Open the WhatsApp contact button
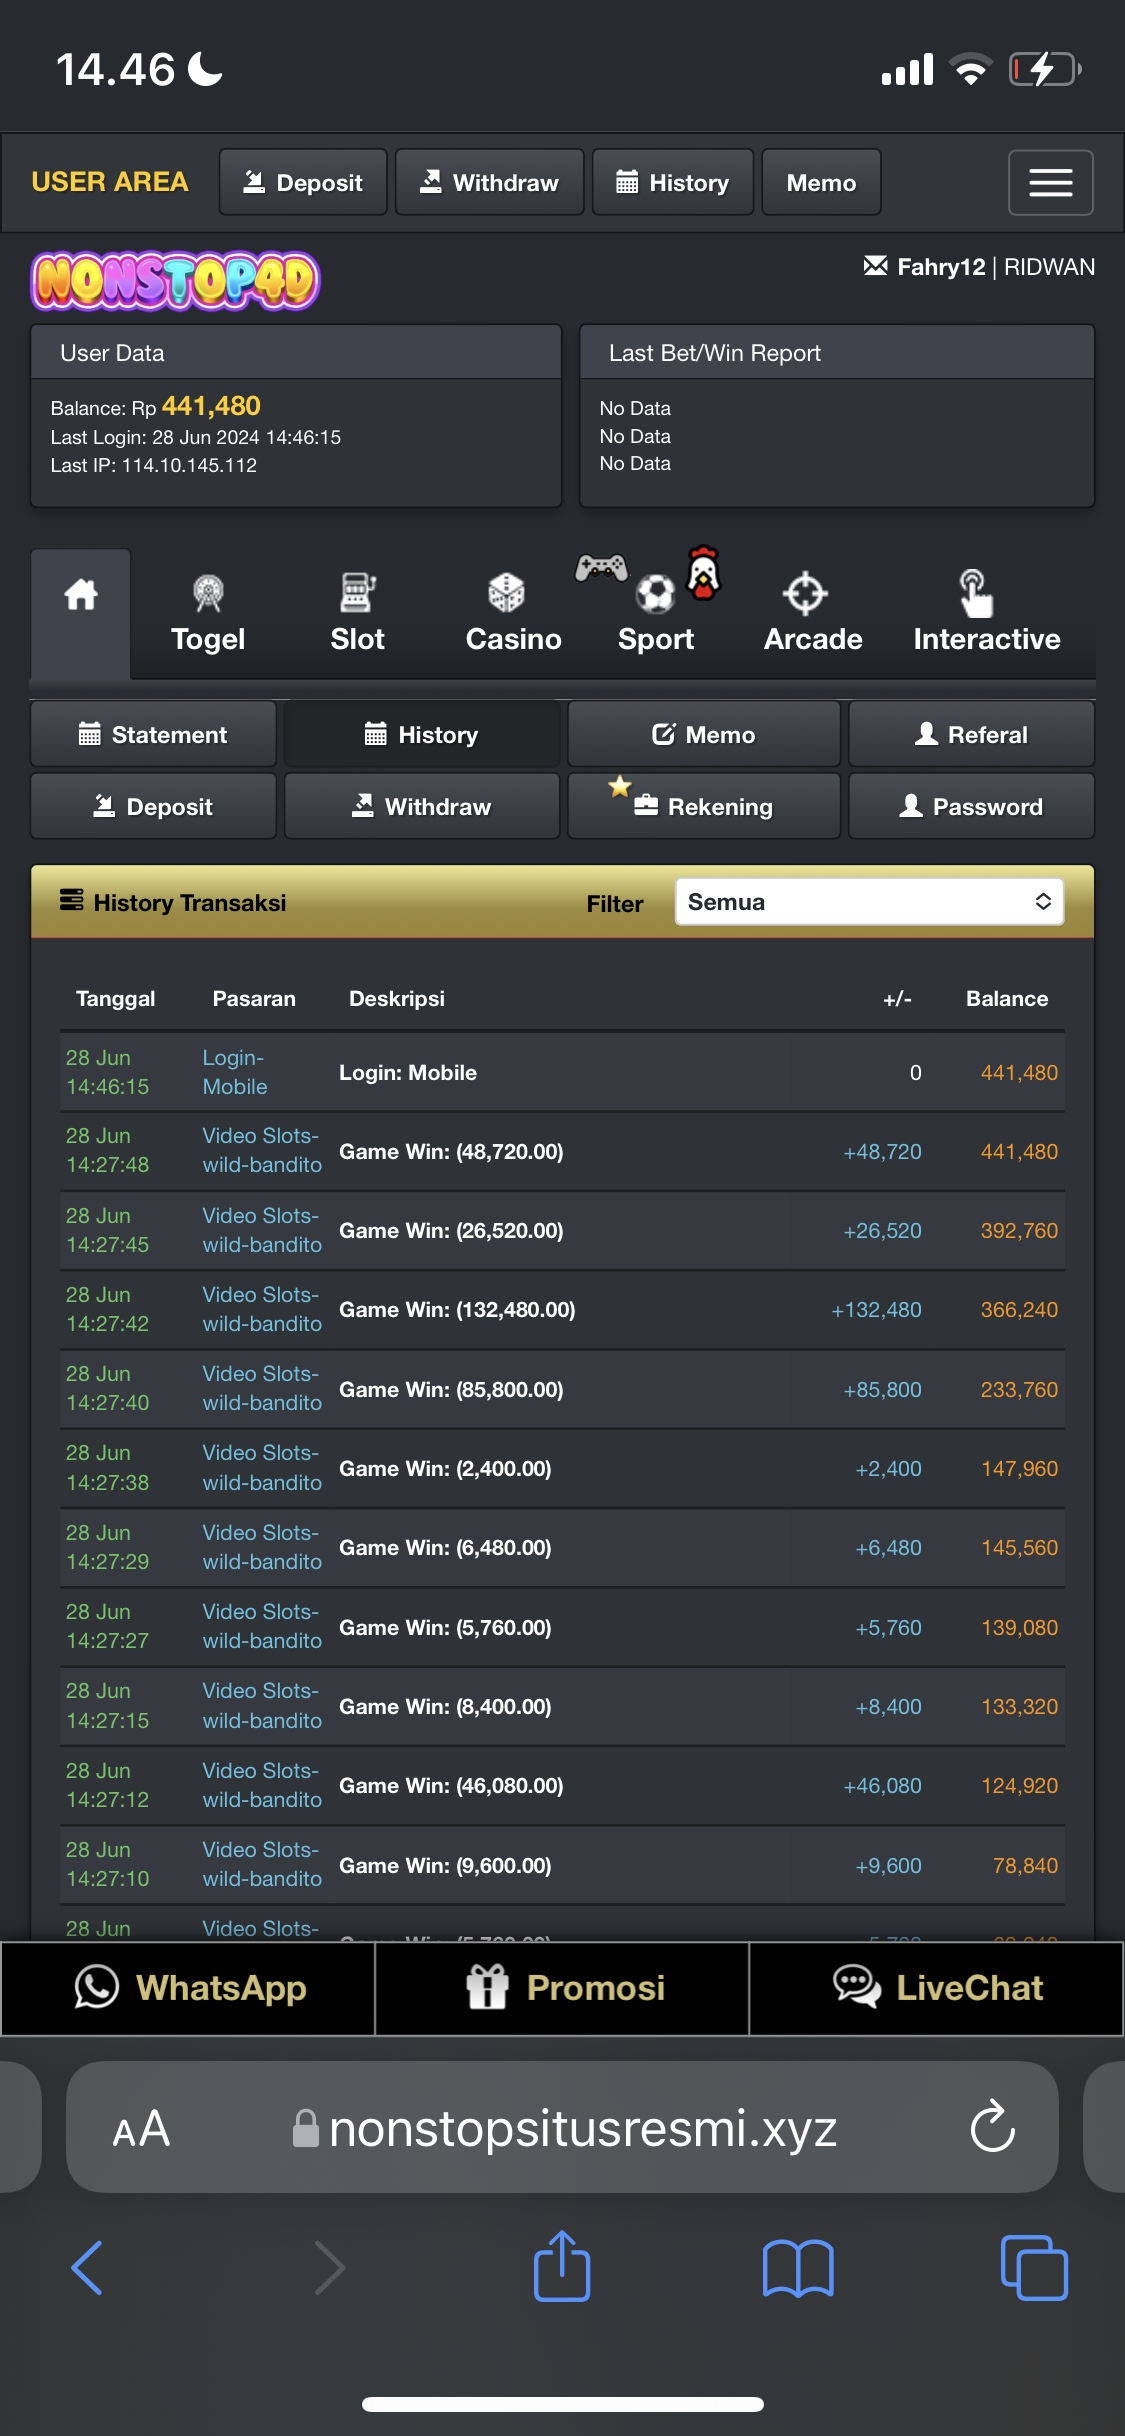The width and height of the screenshot is (1125, 2436). coord(188,1988)
